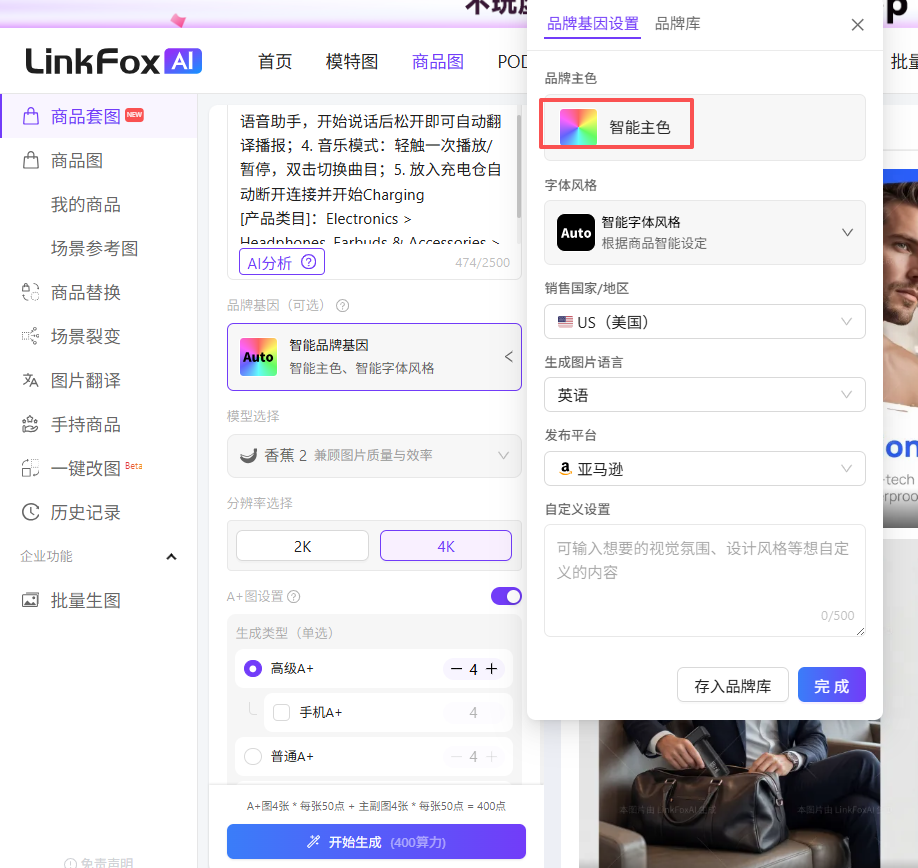Click the 开始生成 button
This screenshot has width=918, height=868.
tap(376, 842)
